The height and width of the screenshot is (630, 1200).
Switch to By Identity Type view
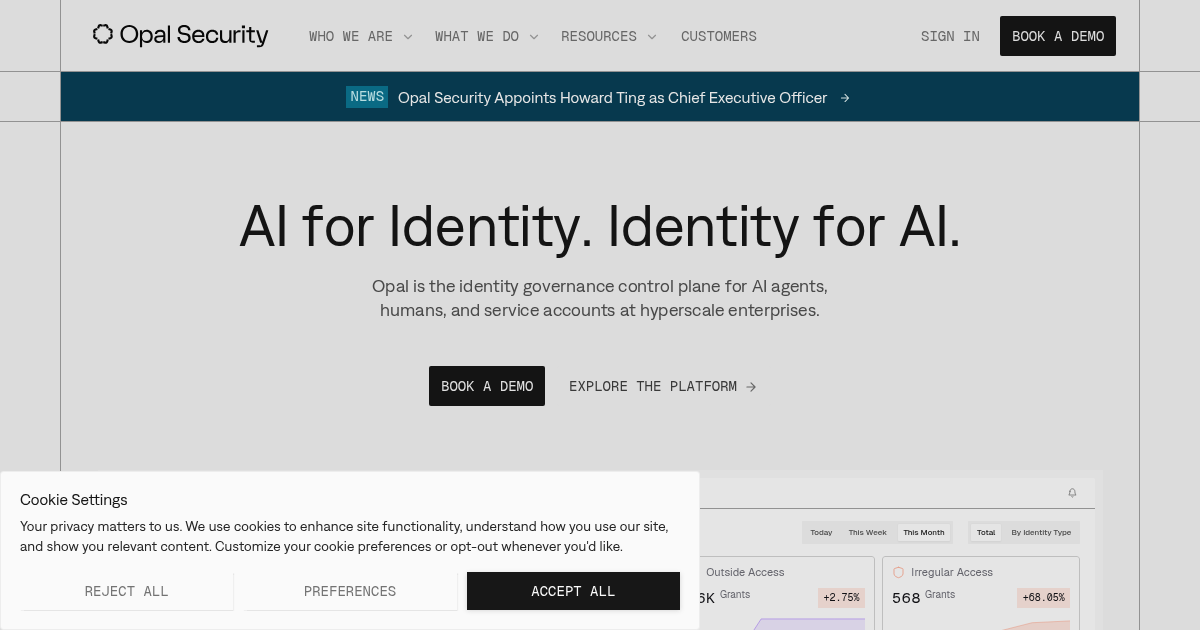click(x=1041, y=532)
